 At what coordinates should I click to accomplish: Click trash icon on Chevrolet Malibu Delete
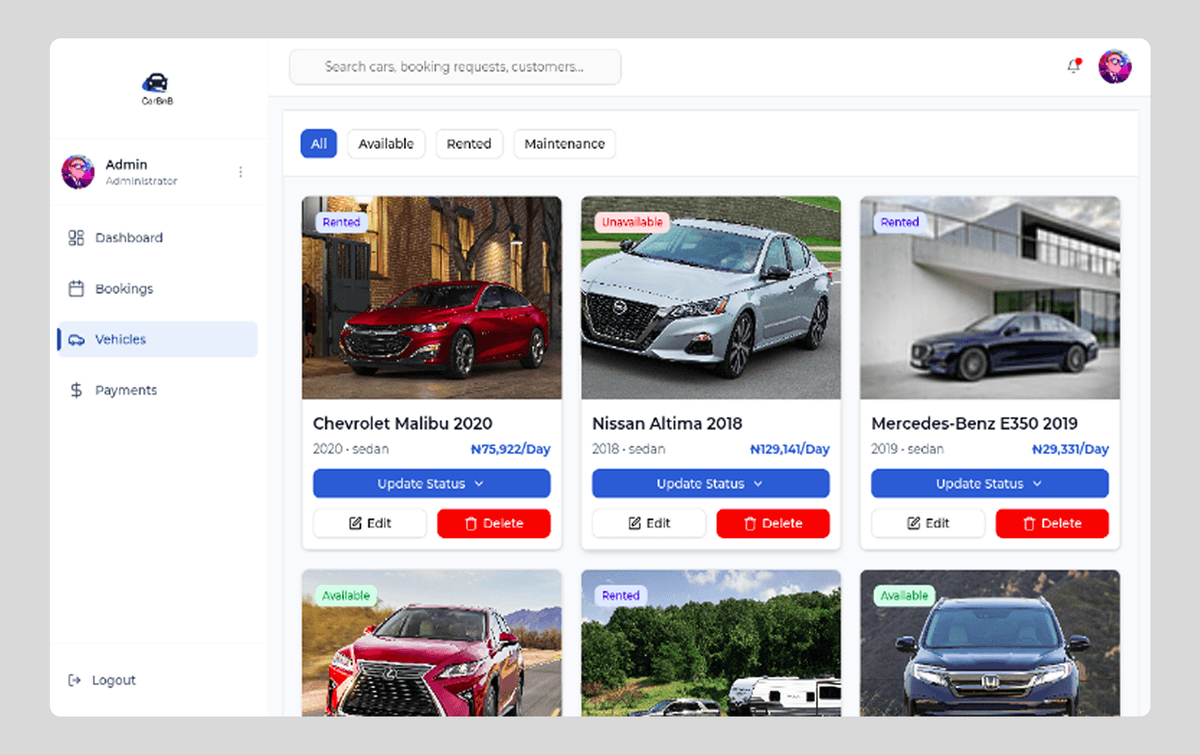[470, 523]
